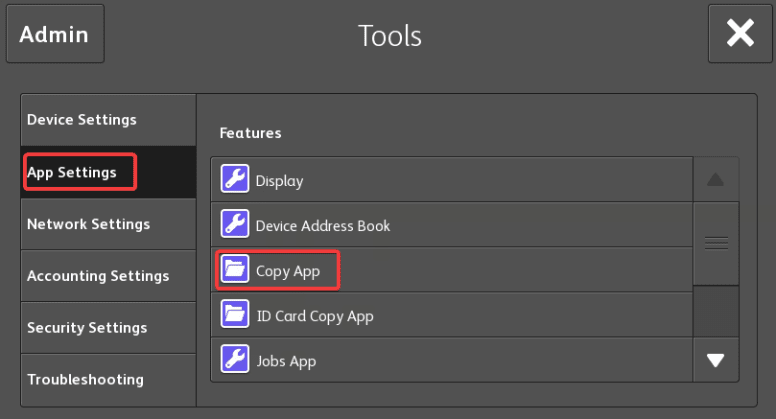Image resolution: width=776 pixels, height=419 pixels.
Task: Close the Tools screen with the X
Action: point(740,34)
